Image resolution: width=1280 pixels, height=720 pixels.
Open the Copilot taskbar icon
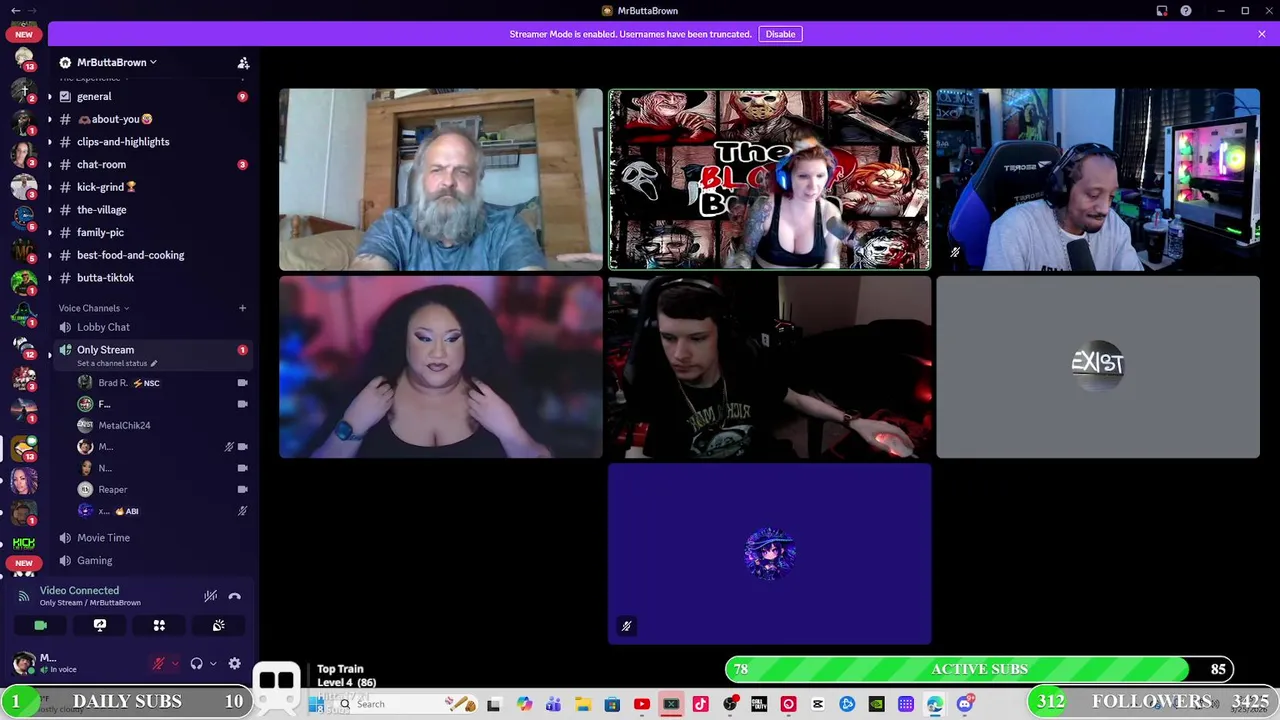[x=524, y=704]
